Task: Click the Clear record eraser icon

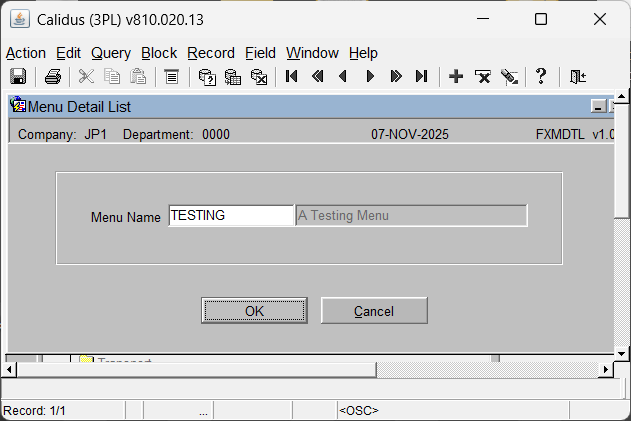Action: click(x=509, y=76)
